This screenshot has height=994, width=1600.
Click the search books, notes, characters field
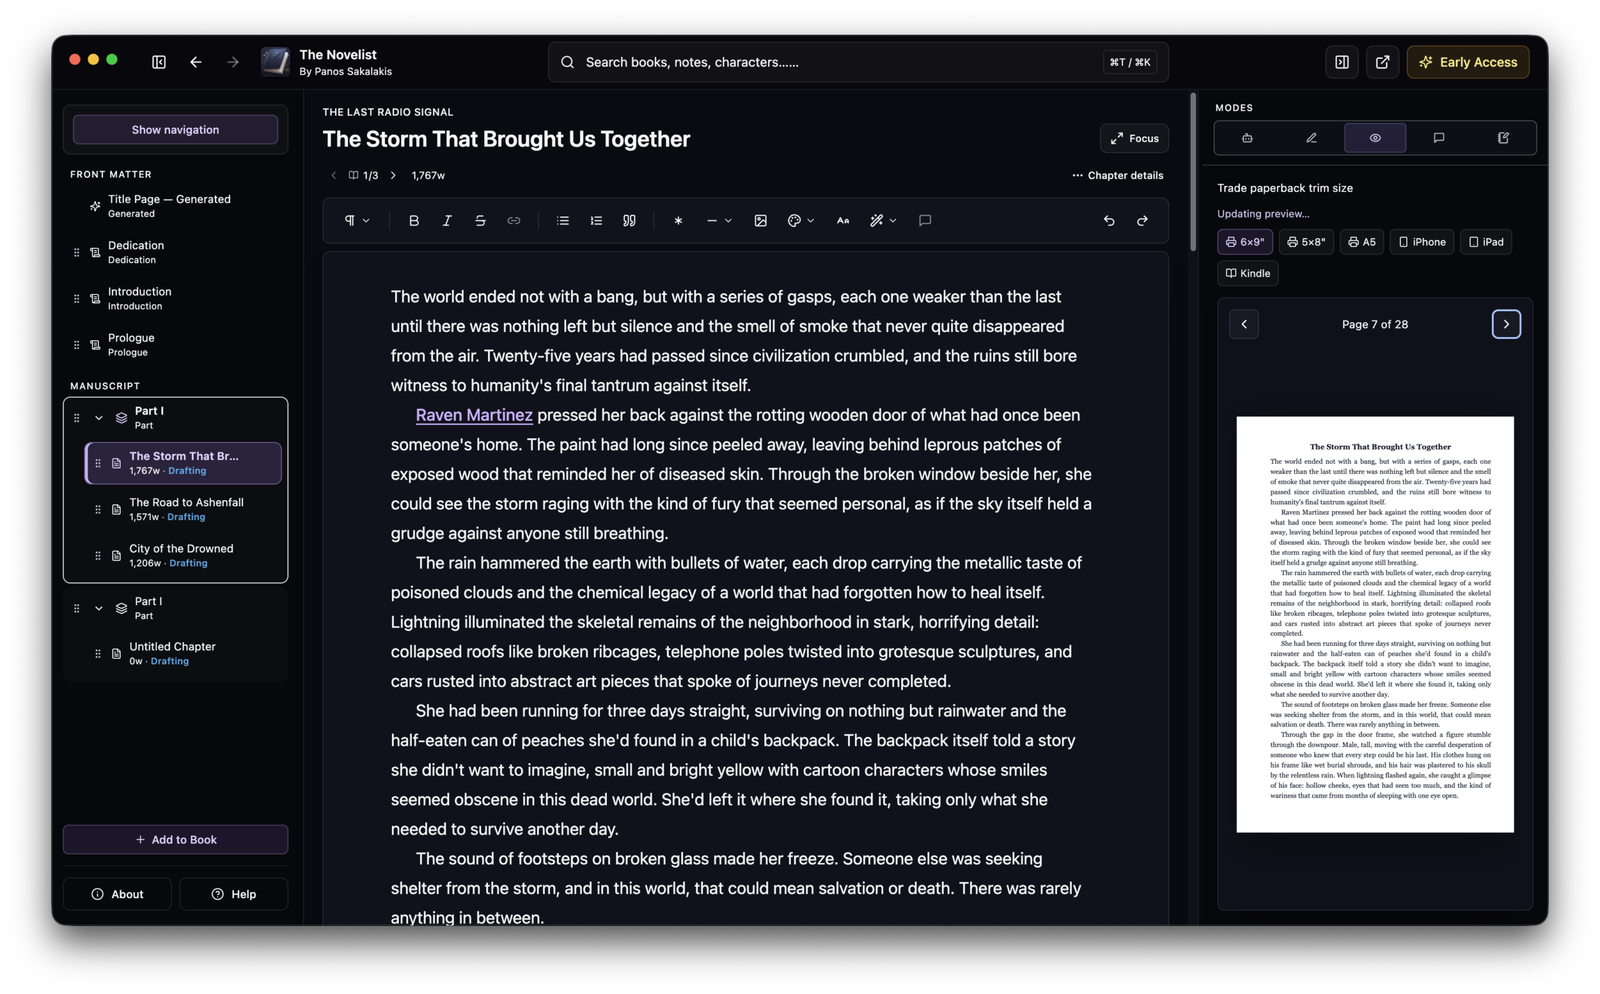pos(858,62)
